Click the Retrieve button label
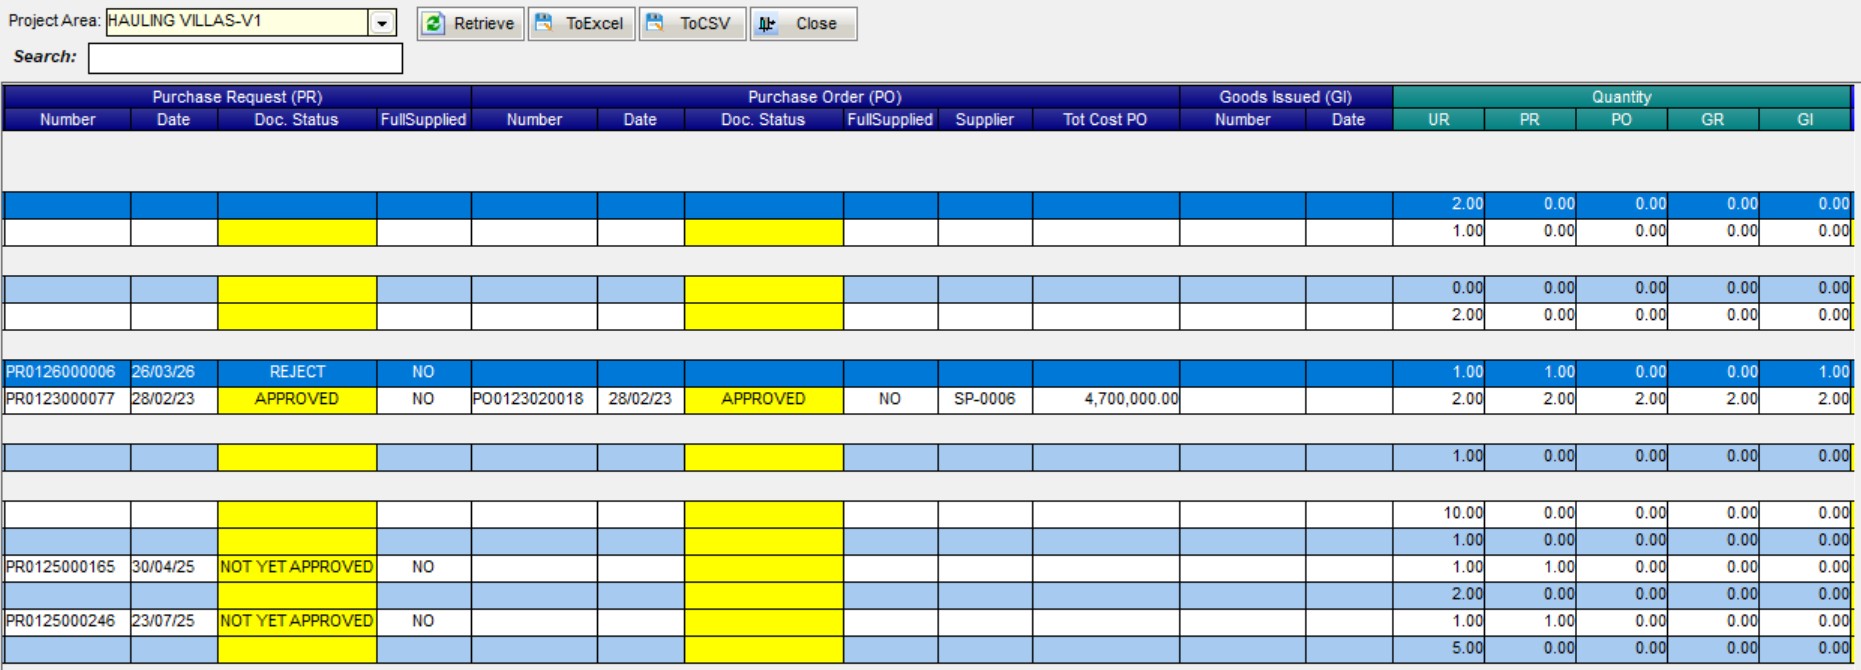Image resolution: width=1861 pixels, height=670 pixels. click(484, 23)
